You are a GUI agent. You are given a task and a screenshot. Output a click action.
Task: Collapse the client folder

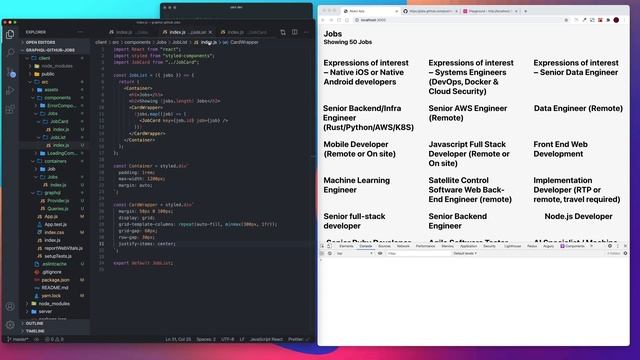pyautogui.click(x=44, y=58)
